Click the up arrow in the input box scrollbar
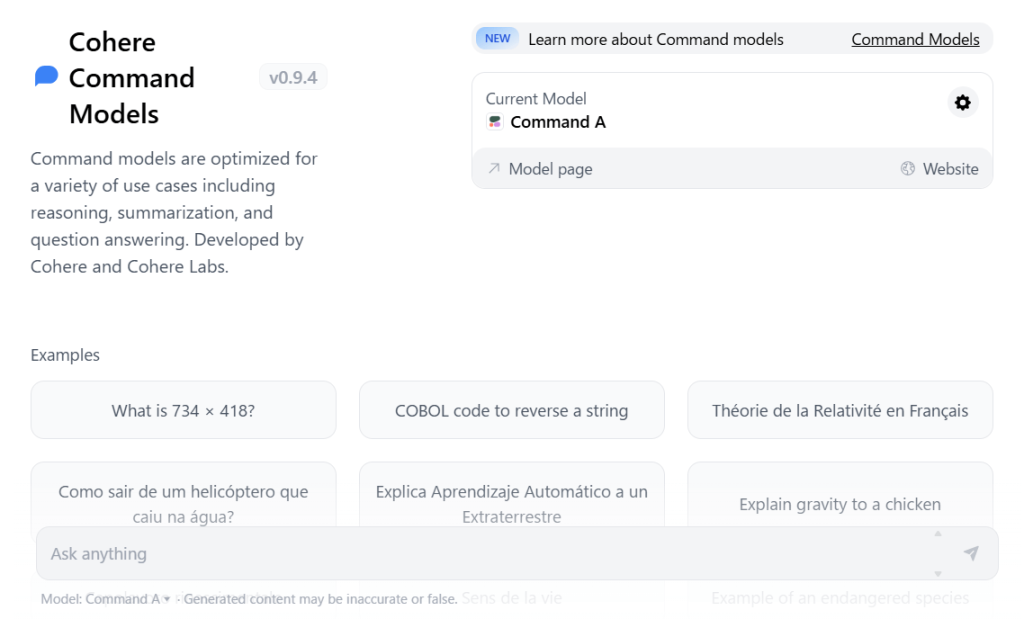The height and width of the screenshot is (619, 1024). 937,534
